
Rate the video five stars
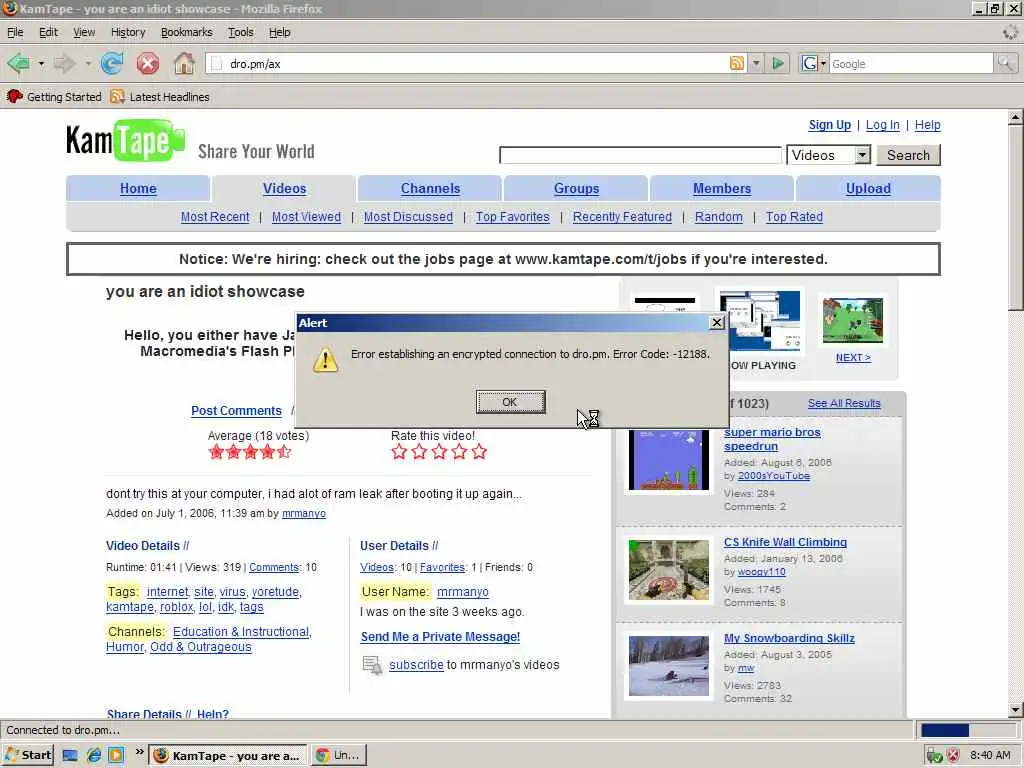point(479,451)
